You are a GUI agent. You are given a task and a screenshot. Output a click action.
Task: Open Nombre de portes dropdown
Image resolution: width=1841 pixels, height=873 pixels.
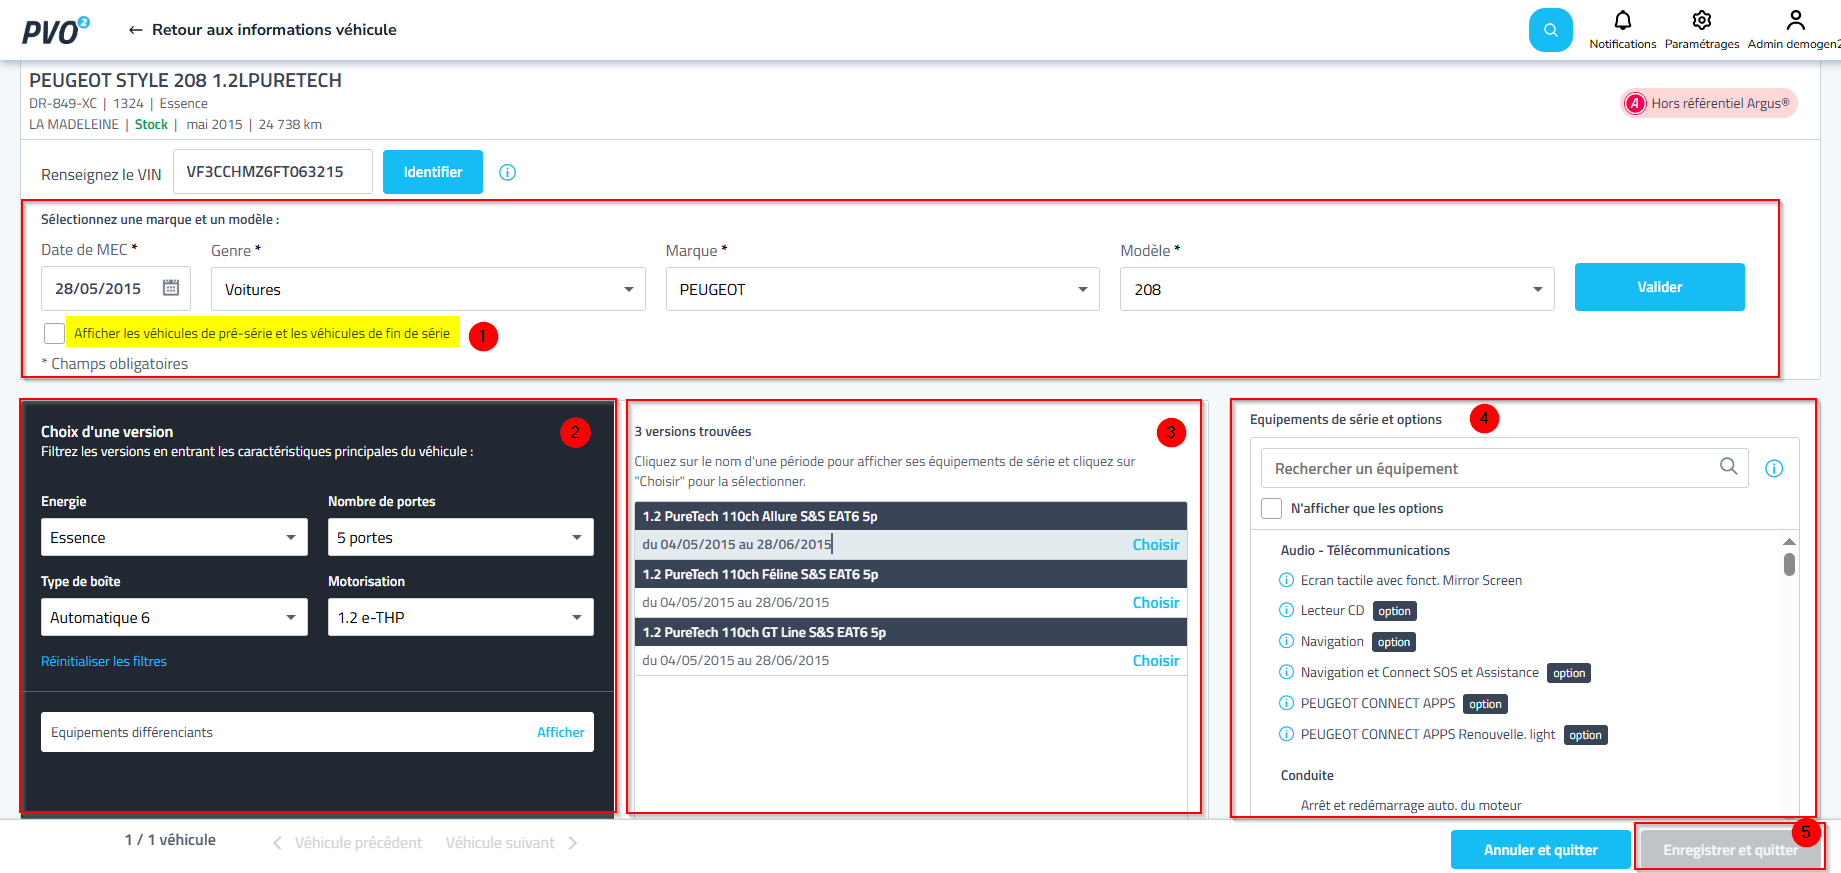coord(461,537)
